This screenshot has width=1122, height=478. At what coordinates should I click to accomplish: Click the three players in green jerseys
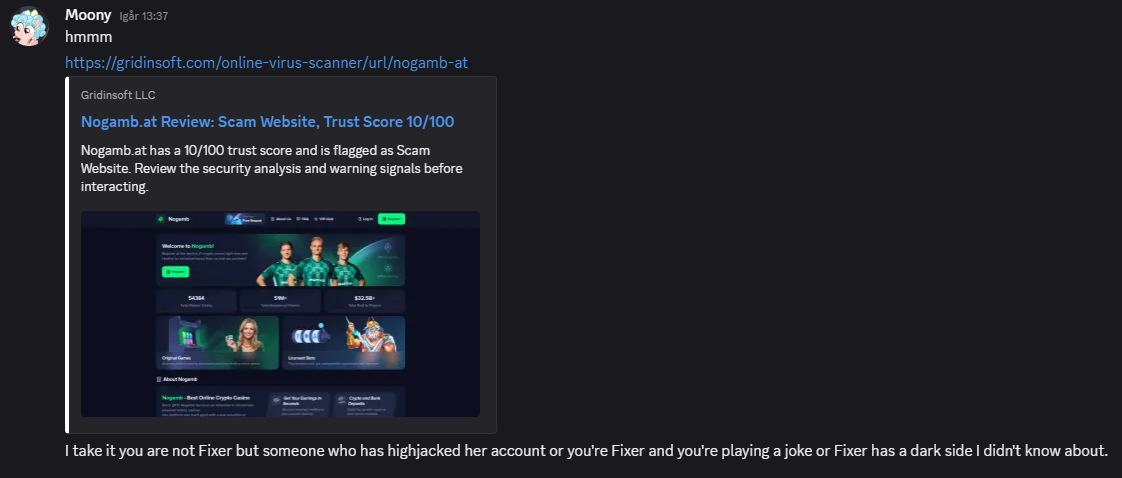click(x=311, y=263)
